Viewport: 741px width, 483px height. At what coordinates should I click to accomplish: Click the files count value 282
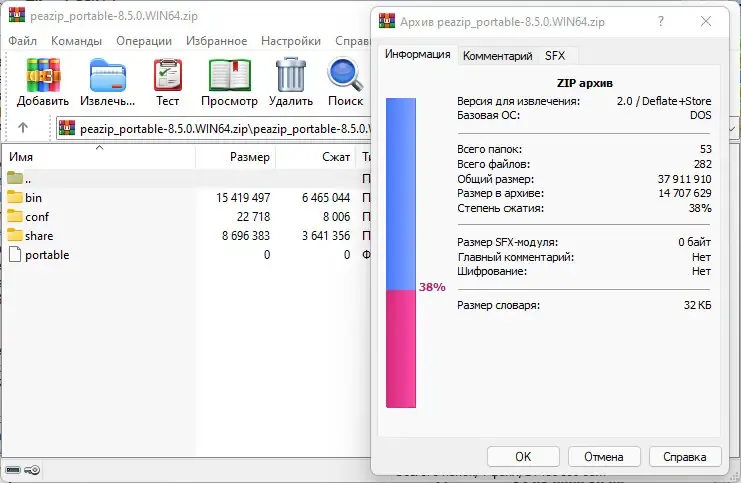click(703, 164)
